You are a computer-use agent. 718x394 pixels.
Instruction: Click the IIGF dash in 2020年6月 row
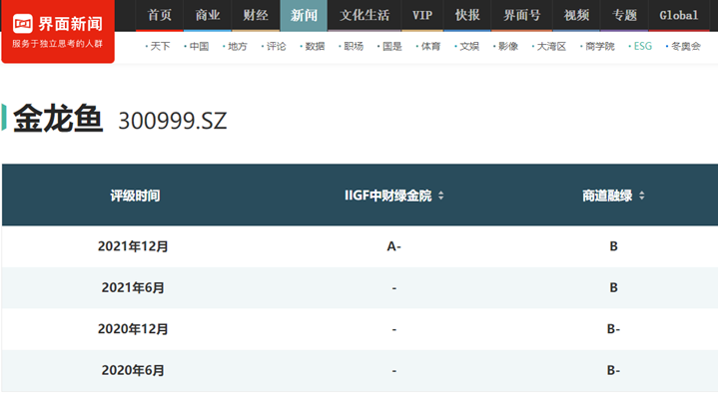(394, 371)
